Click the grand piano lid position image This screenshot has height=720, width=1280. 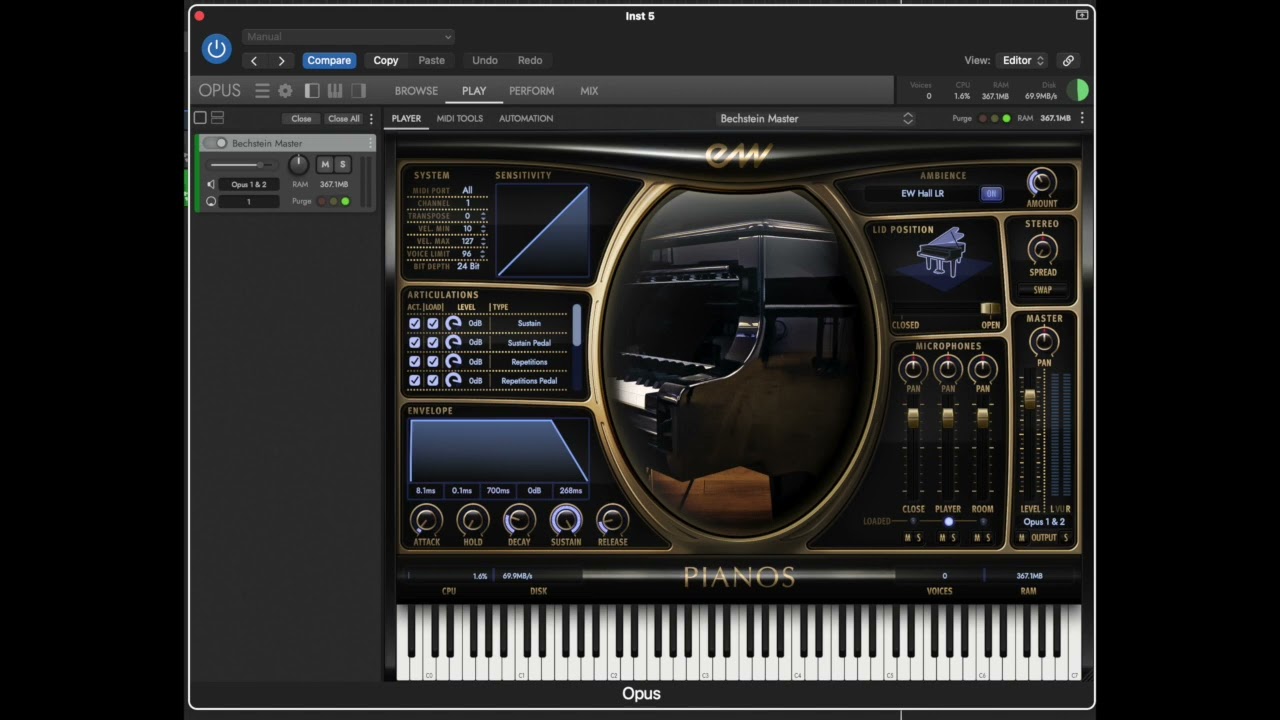pyautogui.click(x=941, y=254)
